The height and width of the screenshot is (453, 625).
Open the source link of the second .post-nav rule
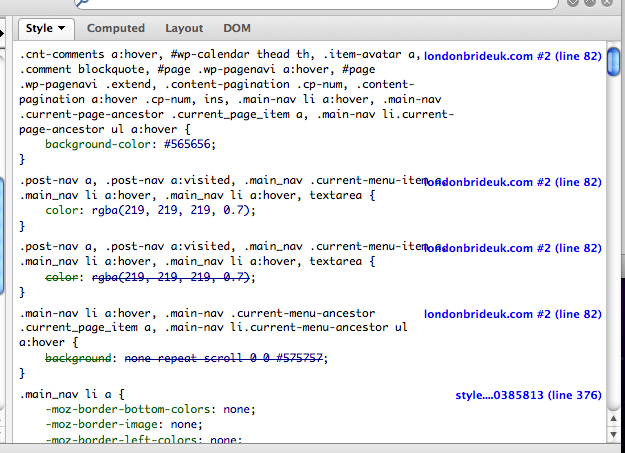click(x=513, y=248)
